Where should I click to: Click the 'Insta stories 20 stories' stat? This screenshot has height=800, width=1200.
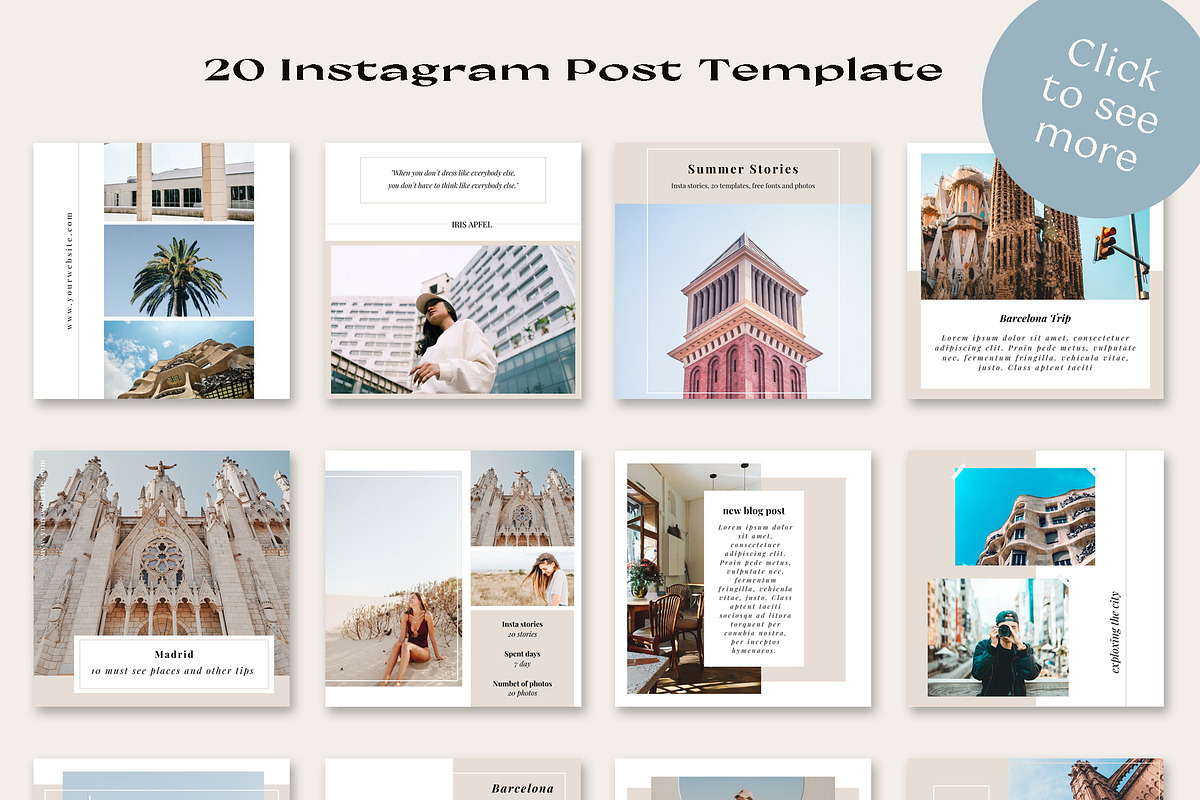pyautogui.click(x=522, y=629)
